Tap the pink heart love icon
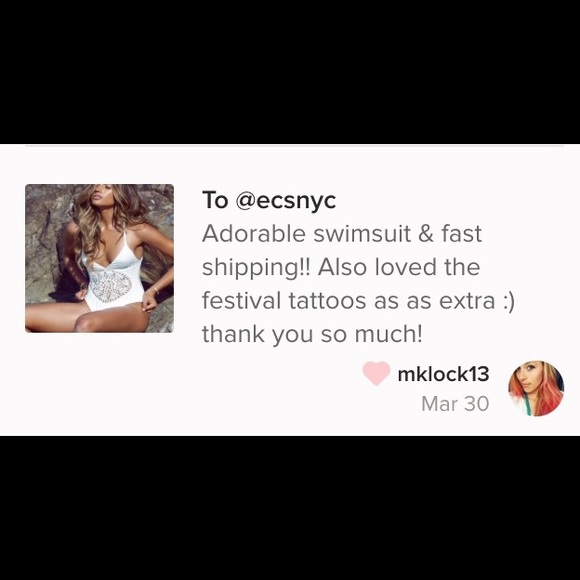Image resolution: width=580 pixels, height=580 pixels. pyautogui.click(x=376, y=373)
